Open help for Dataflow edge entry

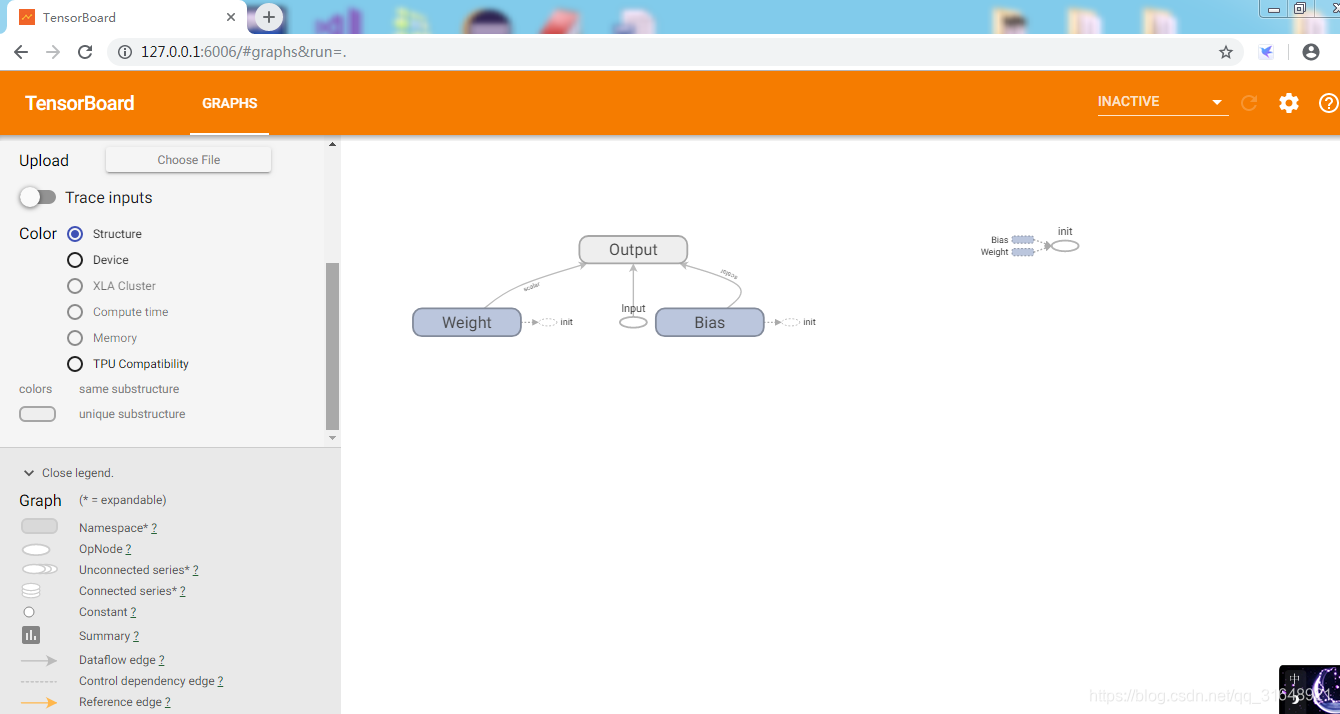tap(161, 660)
